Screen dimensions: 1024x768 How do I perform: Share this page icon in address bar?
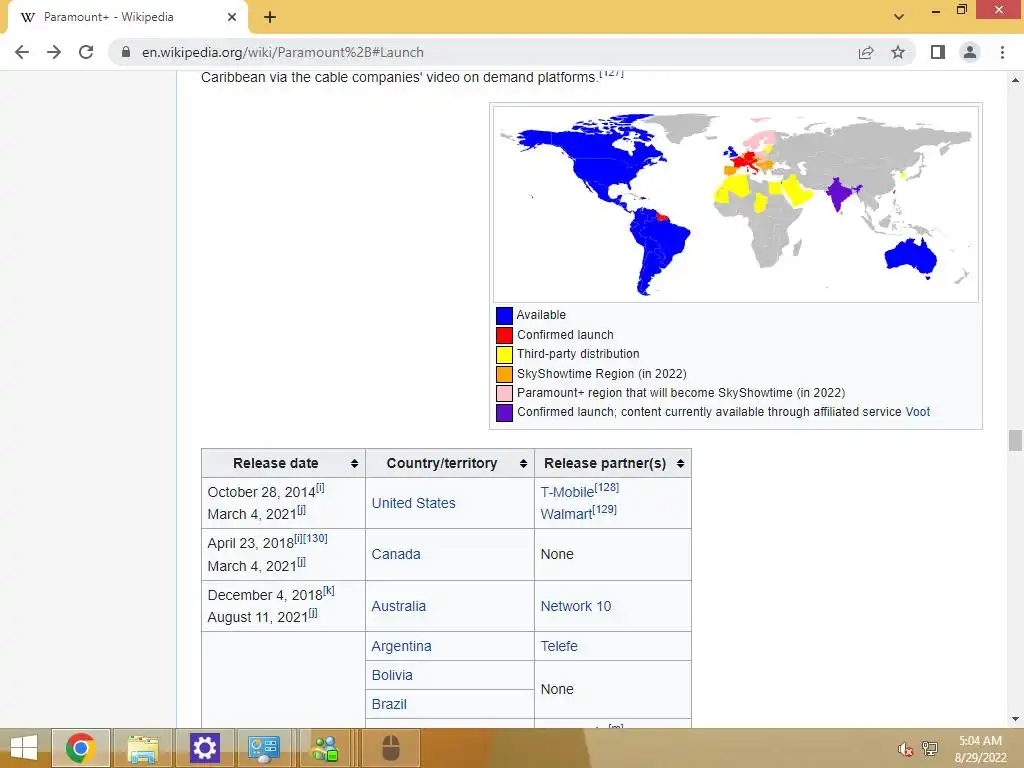(x=866, y=52)
